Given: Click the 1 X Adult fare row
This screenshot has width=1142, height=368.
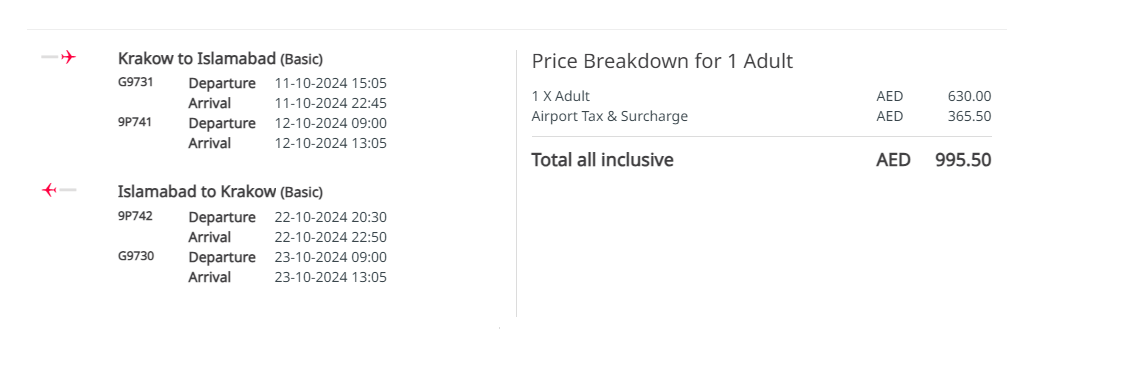Looking at the screenshot, I should [761, 96].
